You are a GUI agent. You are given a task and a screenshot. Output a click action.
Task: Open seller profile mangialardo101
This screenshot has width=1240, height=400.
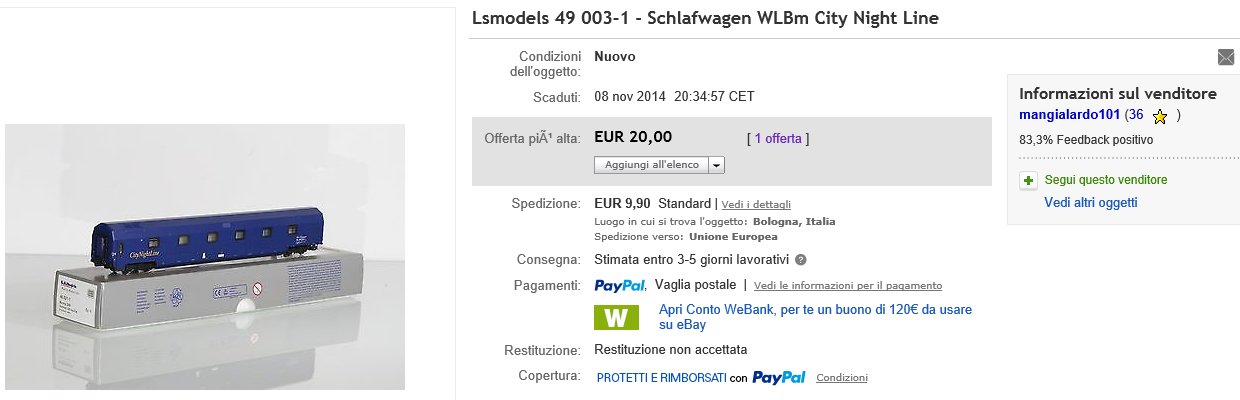[1068, 115]
